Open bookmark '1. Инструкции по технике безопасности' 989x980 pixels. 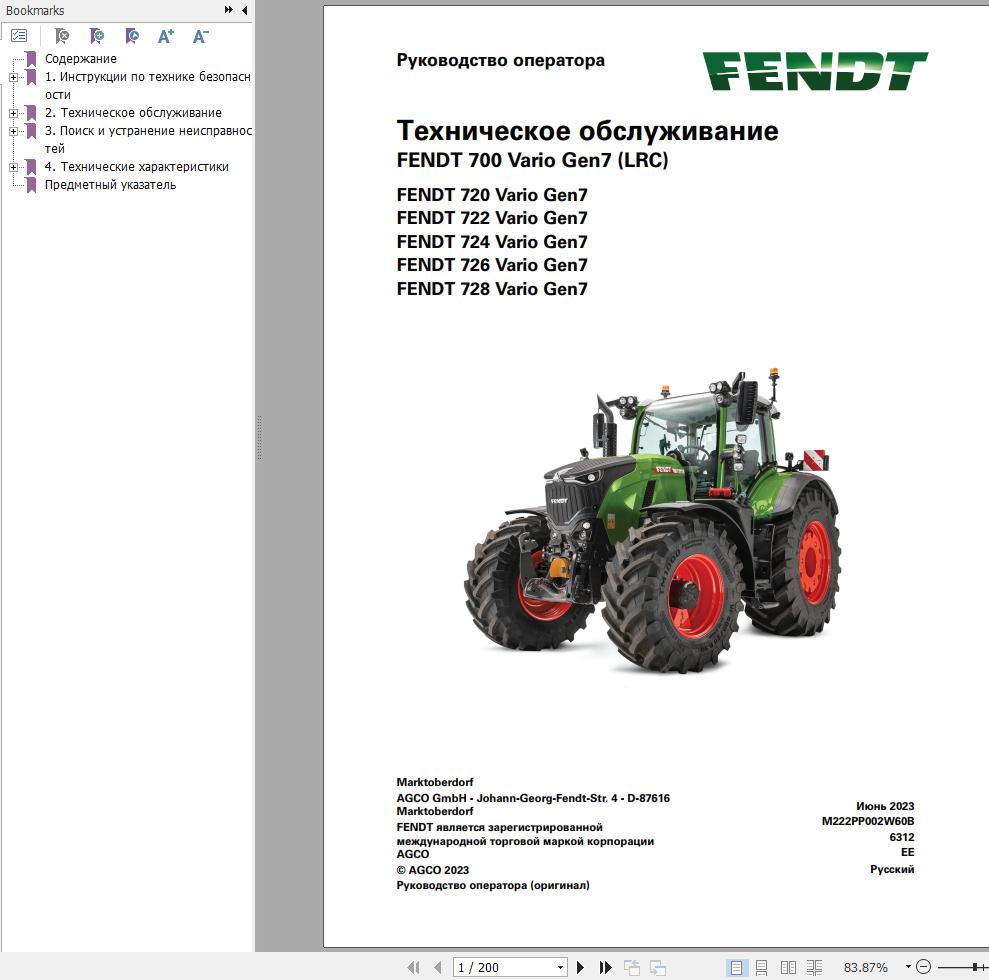pyautogui.click(x=148, y=86)
